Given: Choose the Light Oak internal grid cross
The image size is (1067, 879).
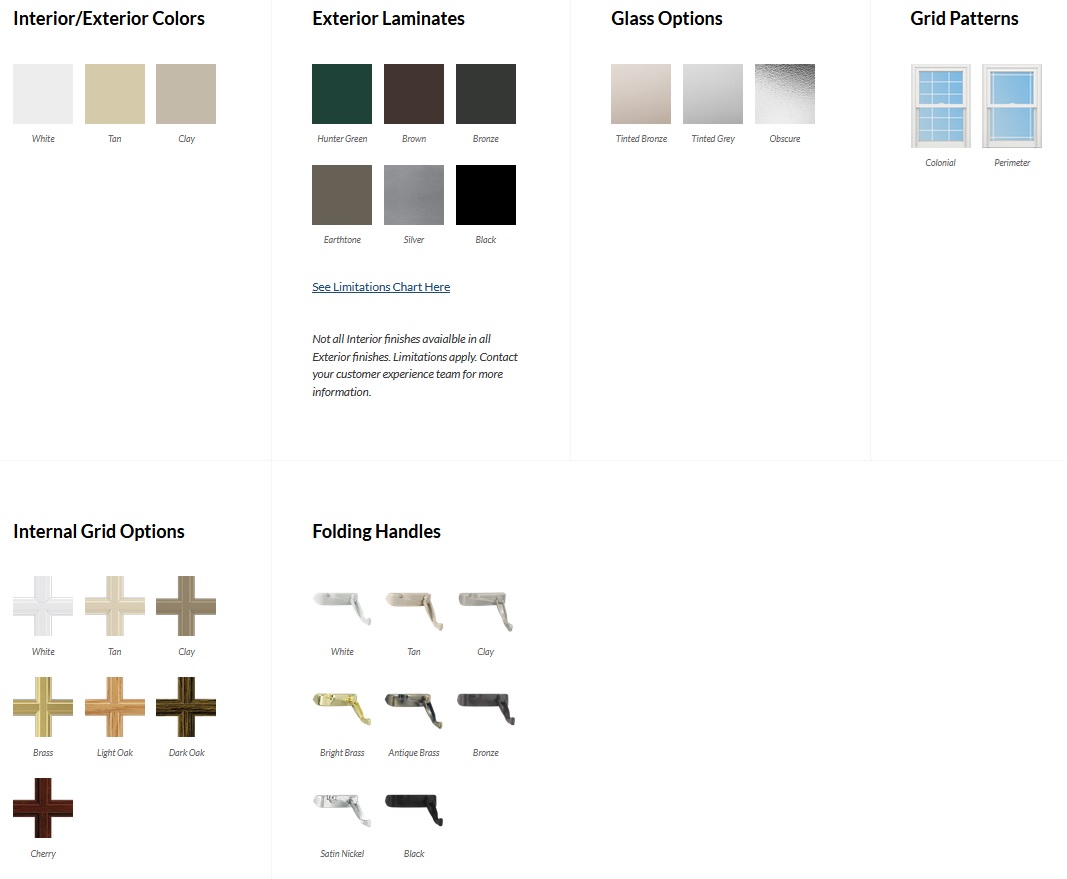Looking at the screenshot, I should click(115, 707).
